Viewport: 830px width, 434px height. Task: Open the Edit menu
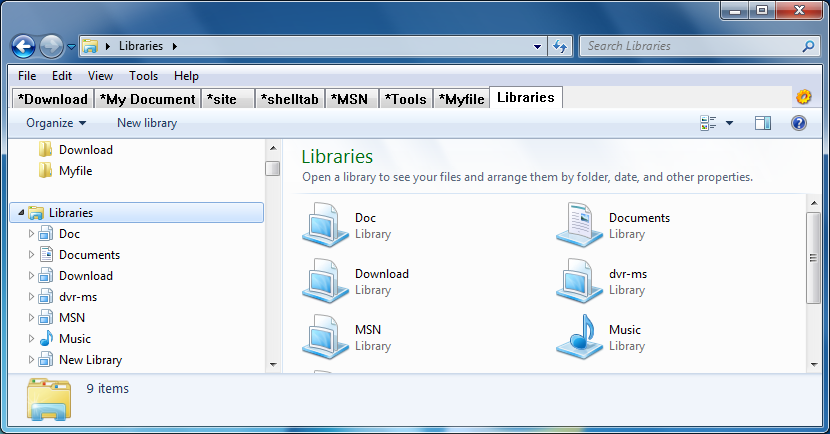(61, 76)
